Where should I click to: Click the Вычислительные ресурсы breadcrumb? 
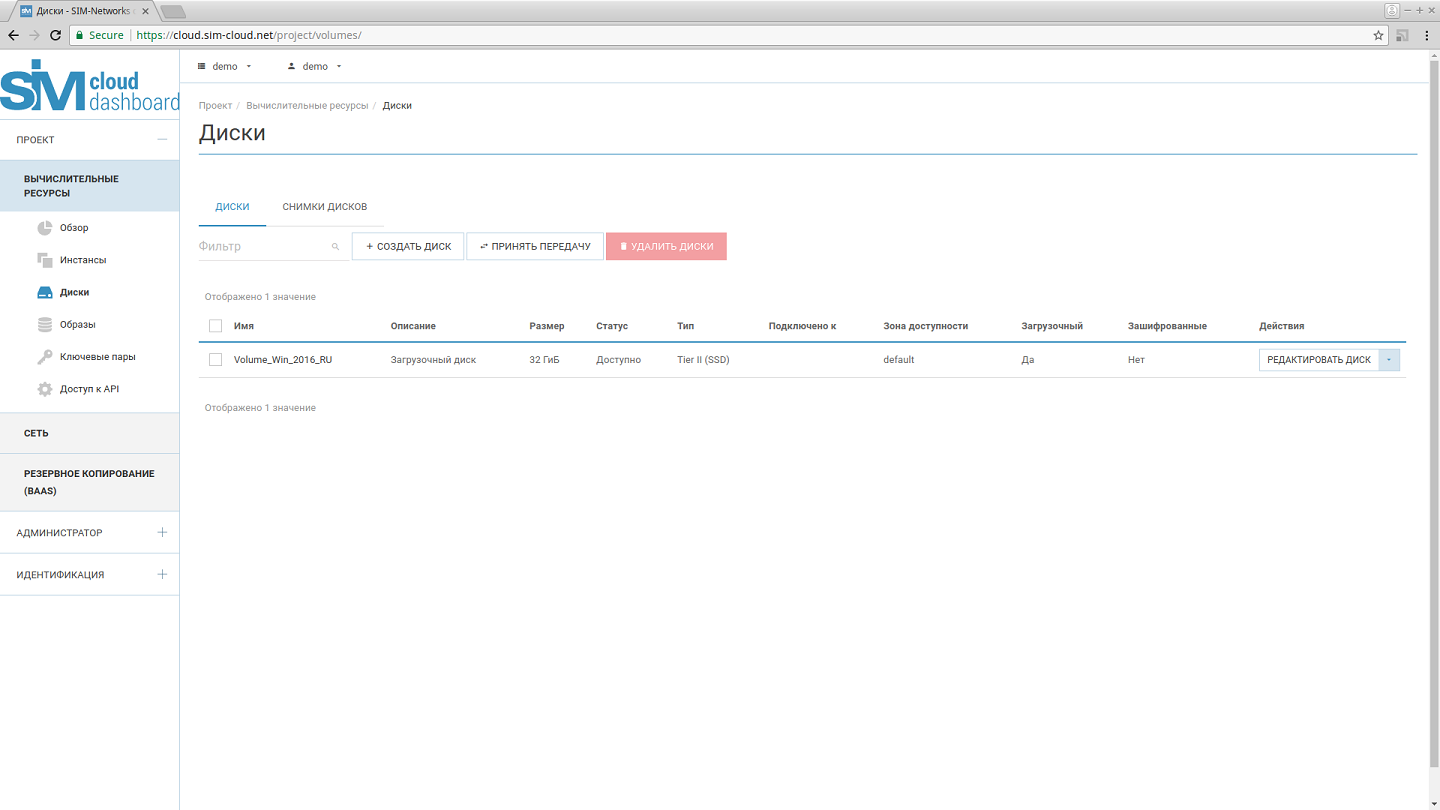click(307, 105)
